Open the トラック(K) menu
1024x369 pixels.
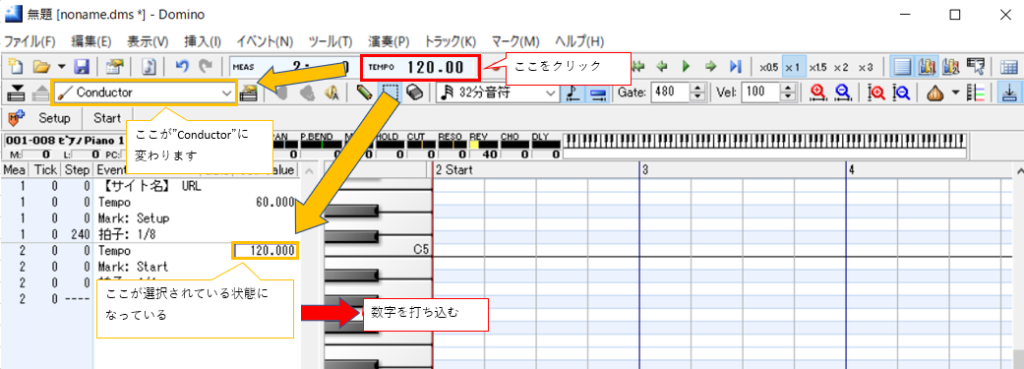(x=451, y=41)
